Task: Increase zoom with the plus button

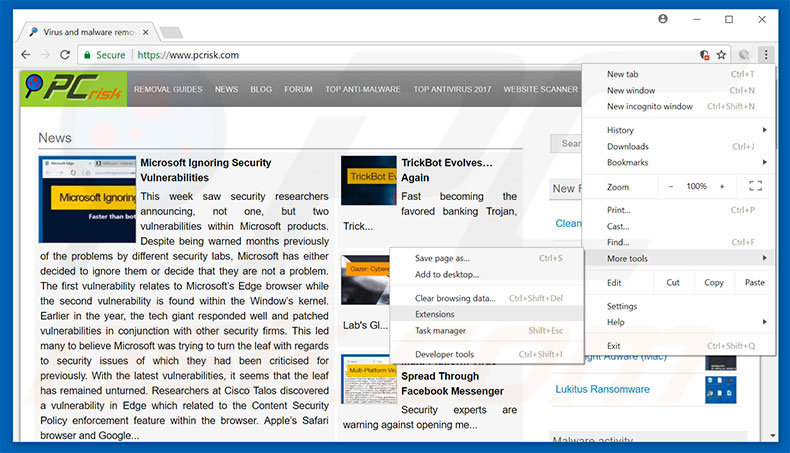Action: [x=722, y=186]
